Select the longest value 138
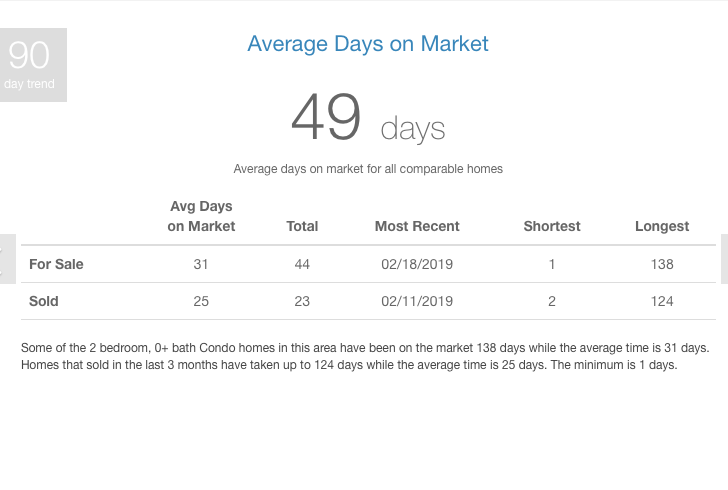 click(662, 264)
